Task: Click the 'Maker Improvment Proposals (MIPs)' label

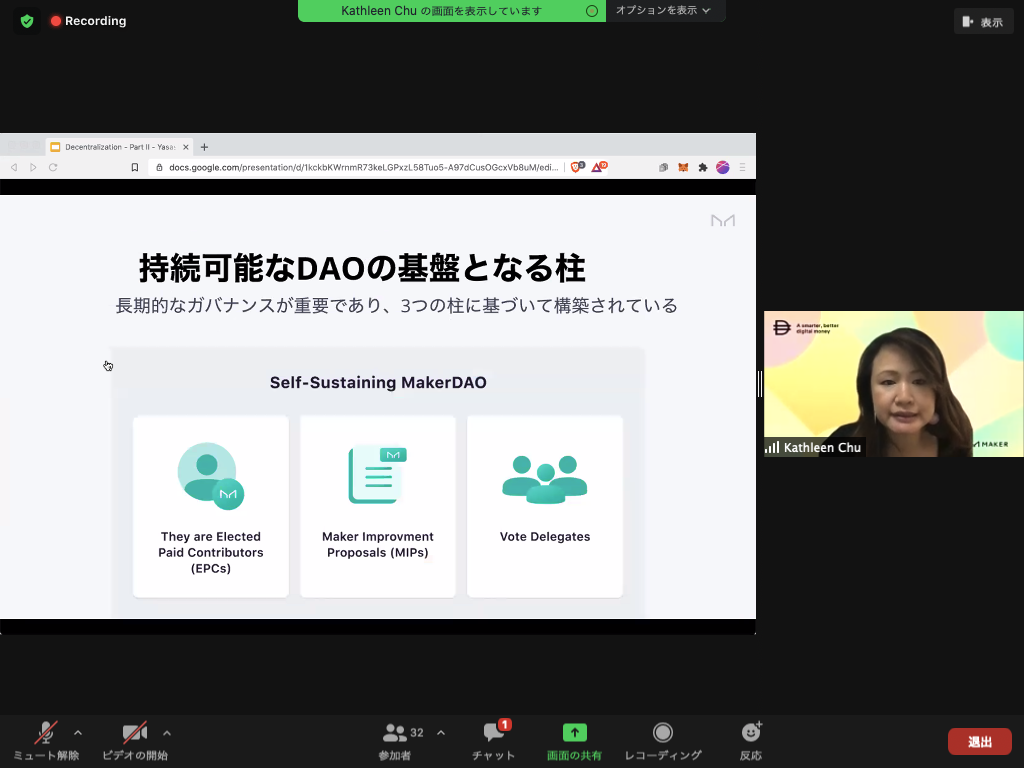Action: 377,545
